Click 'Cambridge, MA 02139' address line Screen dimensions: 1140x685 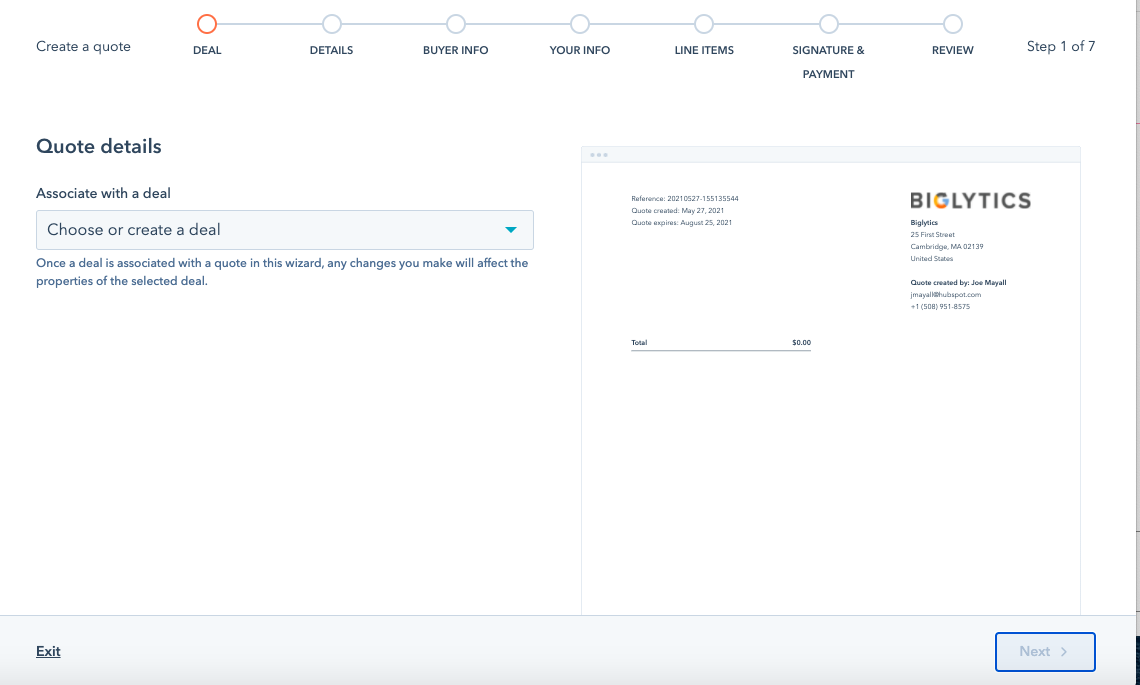(x=947, y=247)
